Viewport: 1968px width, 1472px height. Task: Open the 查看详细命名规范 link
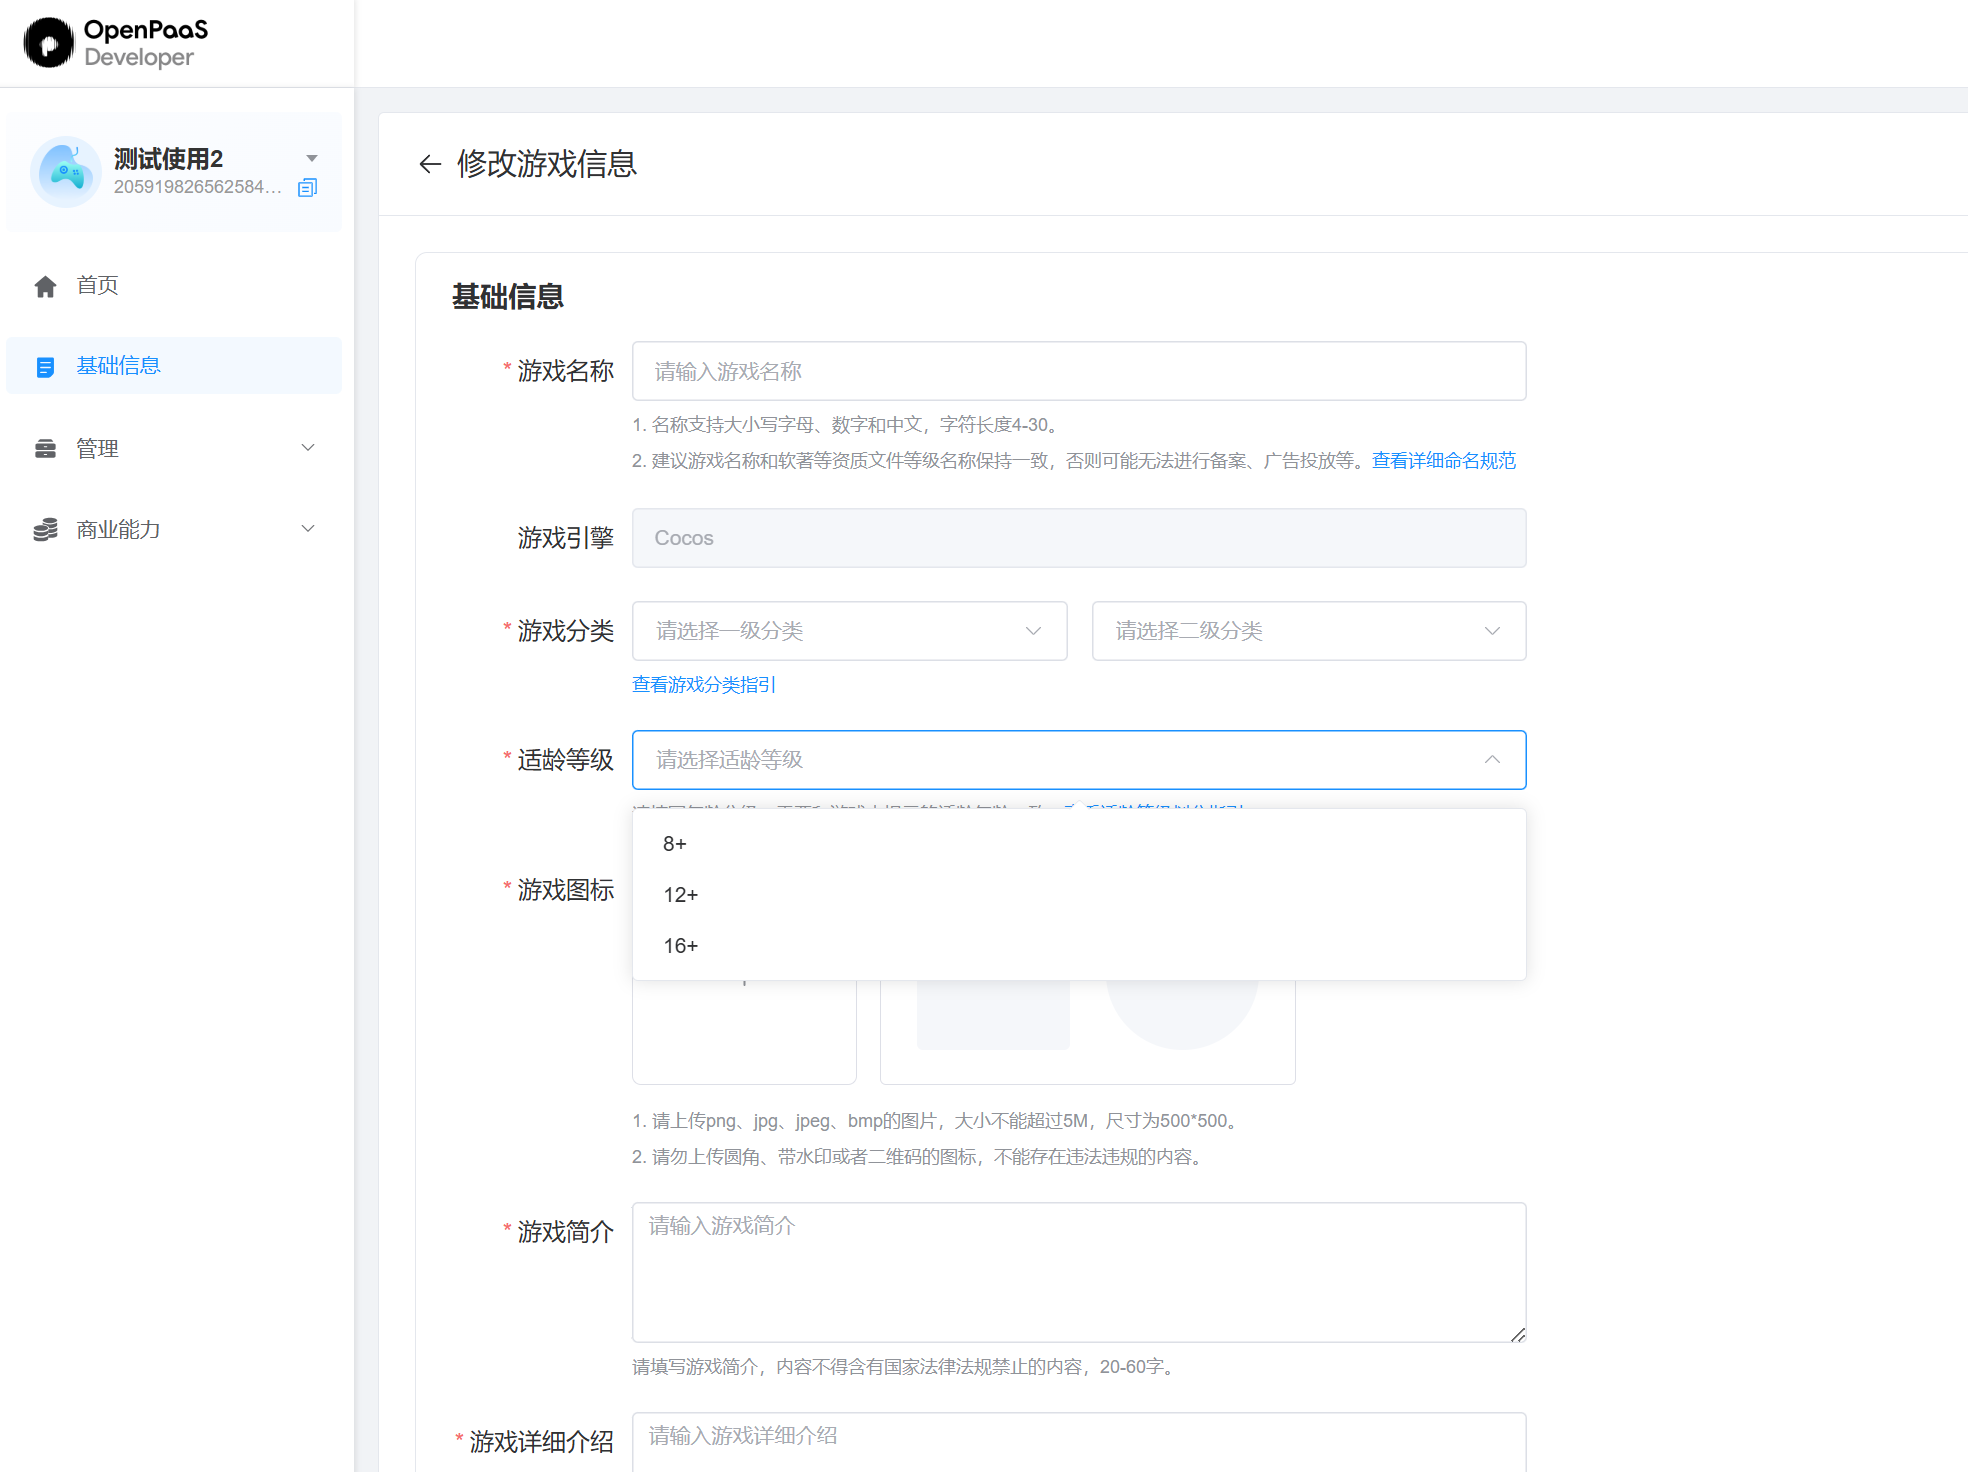click(x=1444, y=461)
